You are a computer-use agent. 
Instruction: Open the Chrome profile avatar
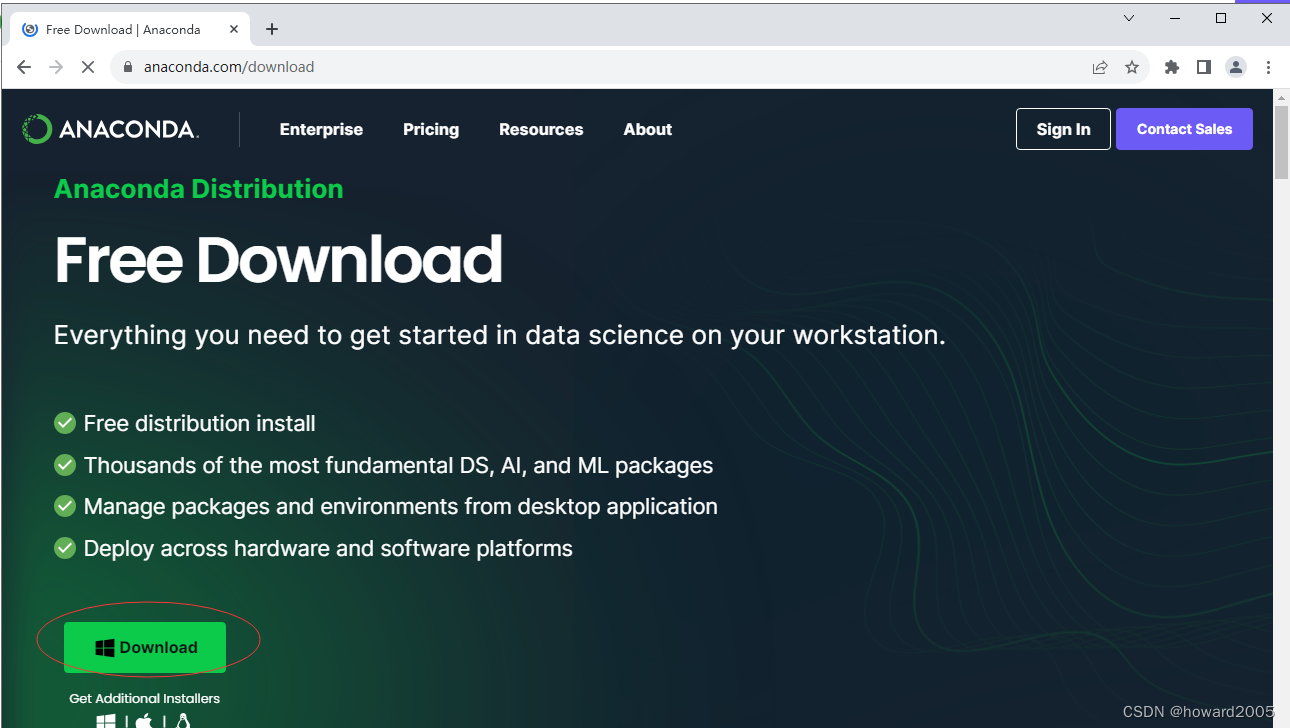pyautogui.click(x=1236, y=67)
